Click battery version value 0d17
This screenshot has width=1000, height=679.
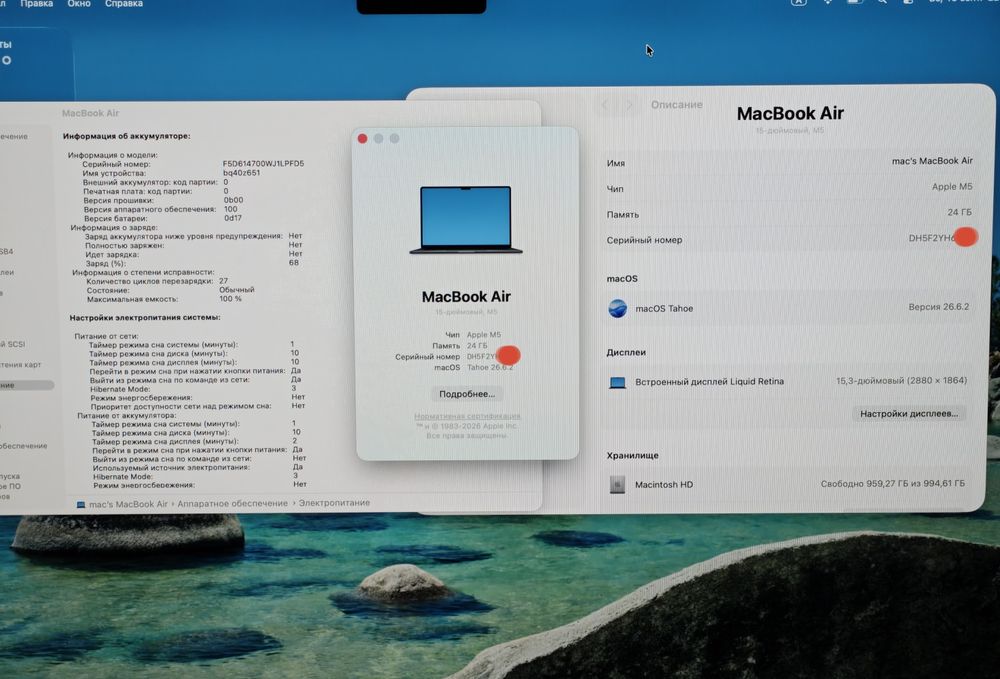pyautogui.click(x=233, y=218)
